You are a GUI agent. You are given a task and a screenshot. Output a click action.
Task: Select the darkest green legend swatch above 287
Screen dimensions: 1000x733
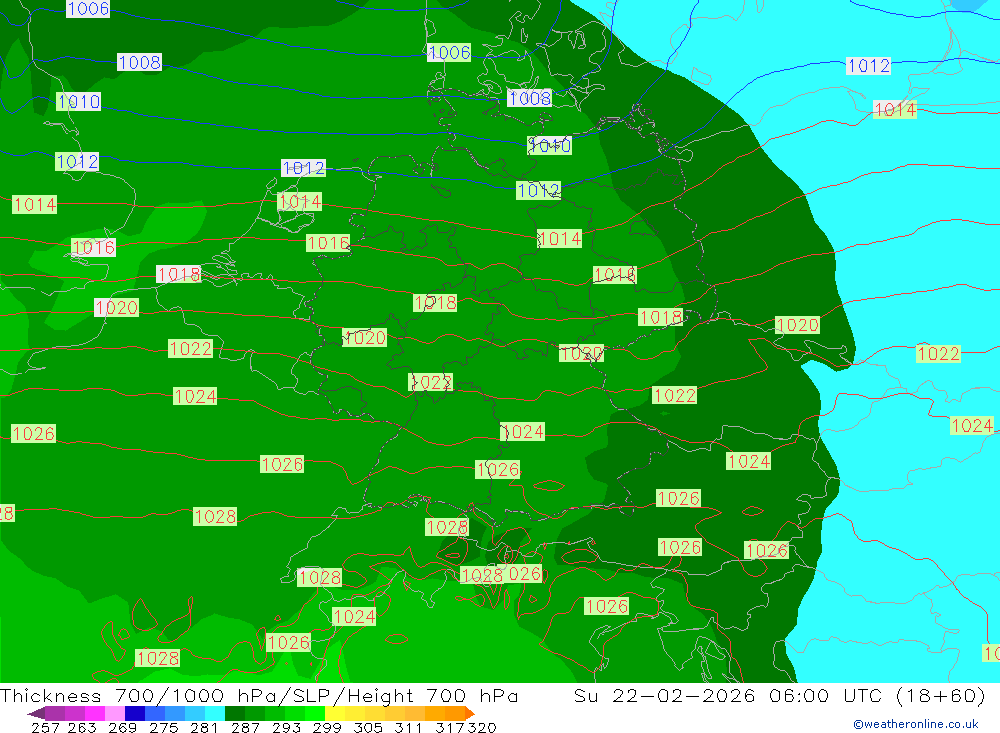tap(235, 713)
